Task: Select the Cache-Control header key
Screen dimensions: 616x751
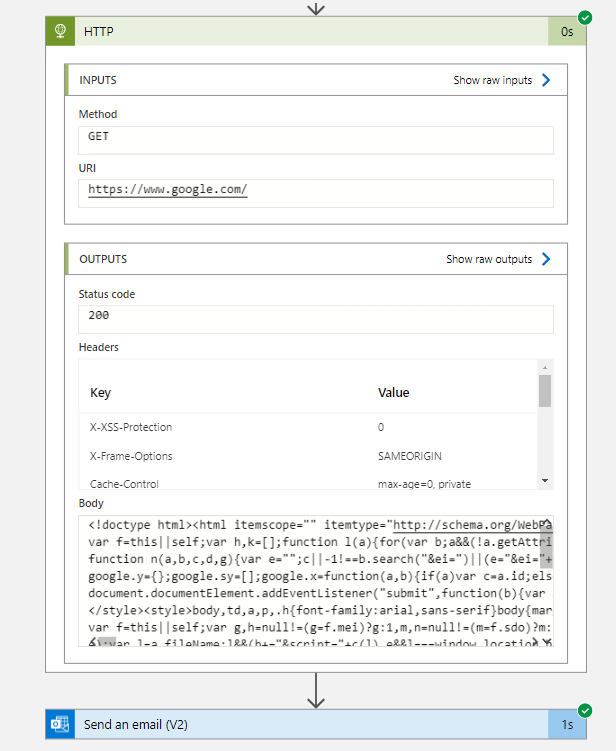Action: (x=124, y=484)
